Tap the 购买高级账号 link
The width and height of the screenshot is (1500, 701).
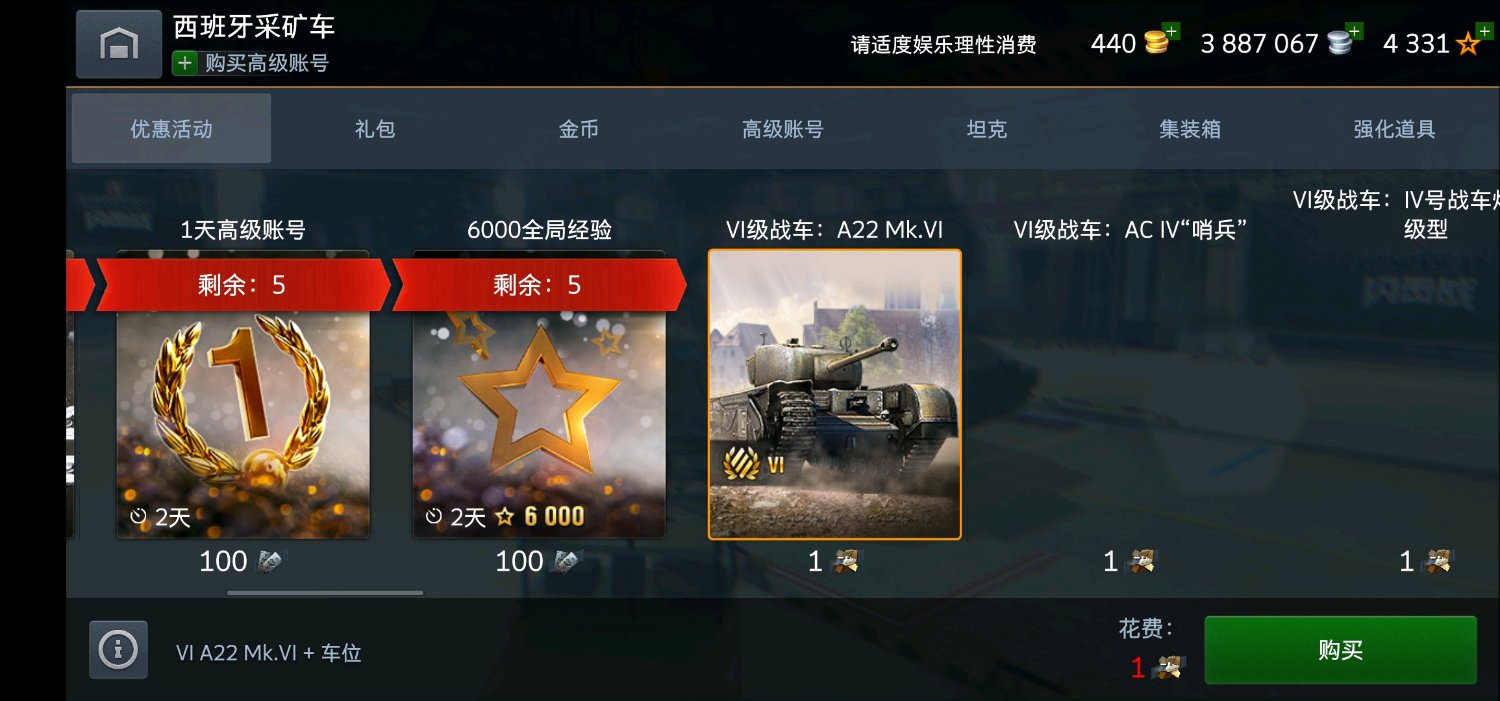point(267,63)
